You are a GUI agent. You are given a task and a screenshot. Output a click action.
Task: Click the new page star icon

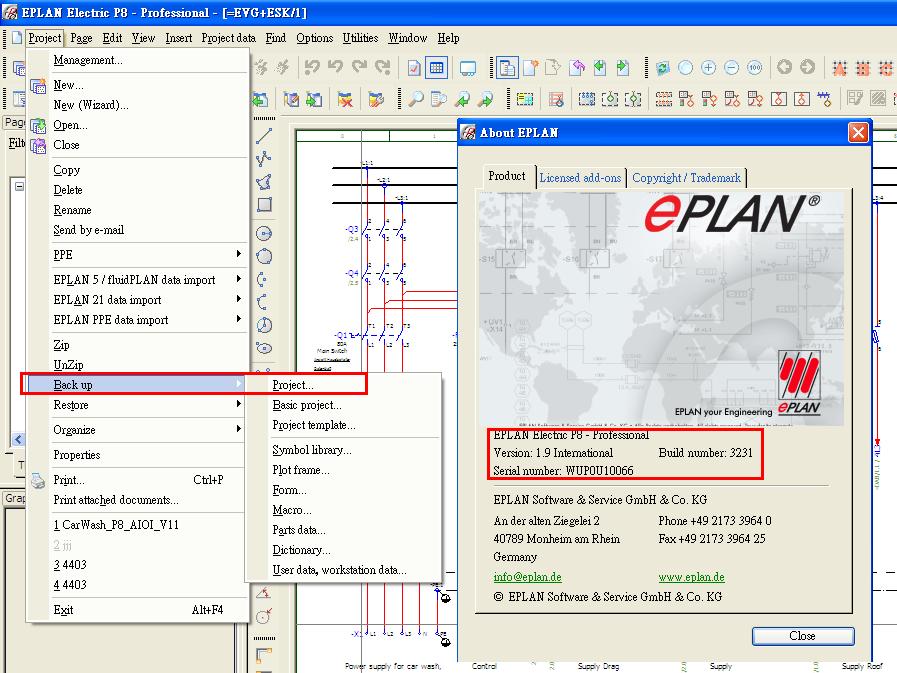(530, 68)
